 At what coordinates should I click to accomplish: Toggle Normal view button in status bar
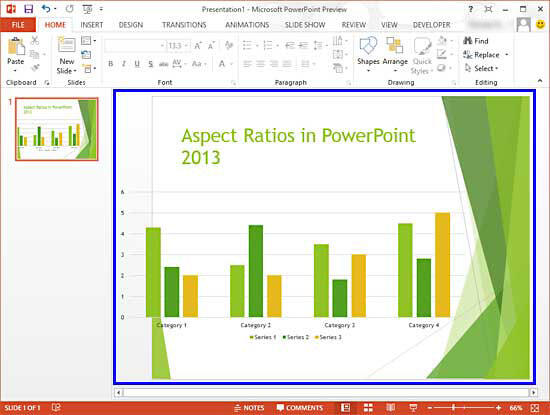[346, 408]
